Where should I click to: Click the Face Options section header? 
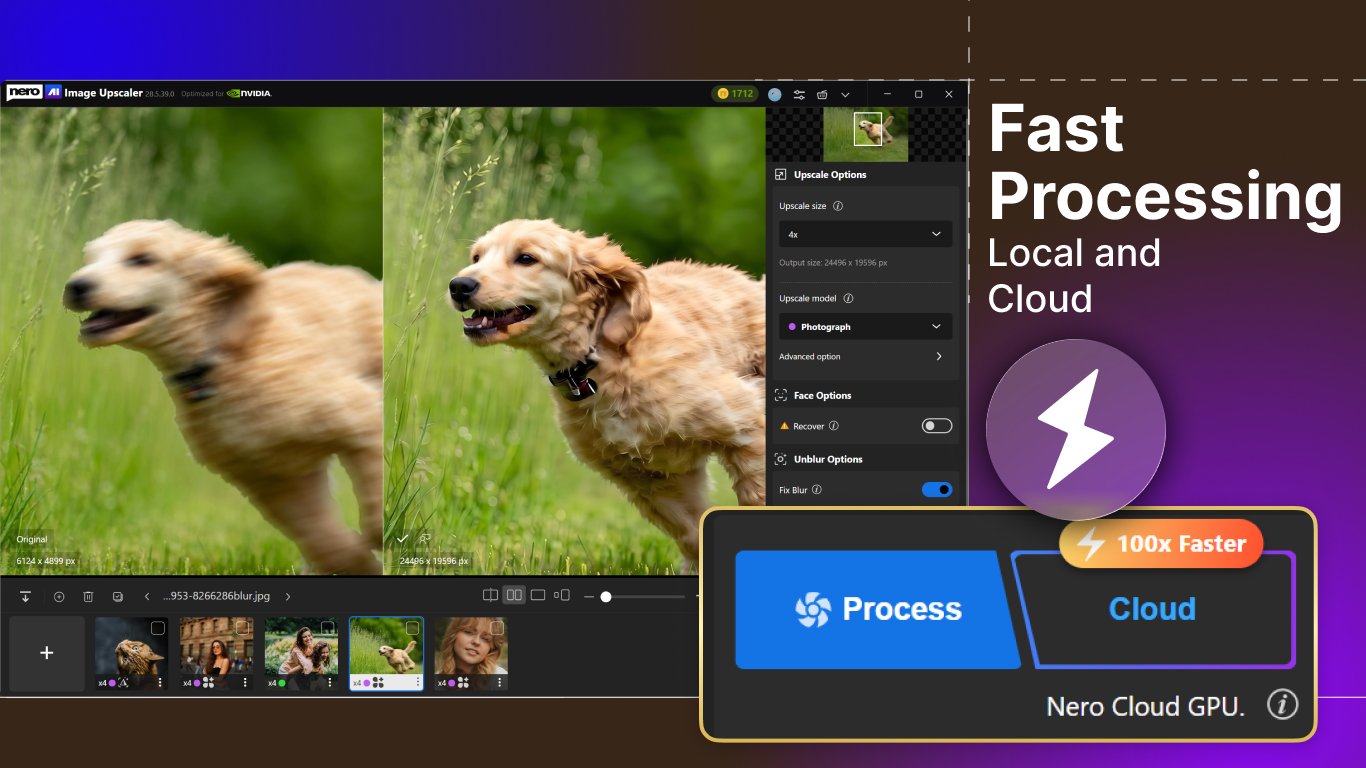[823, 396]
